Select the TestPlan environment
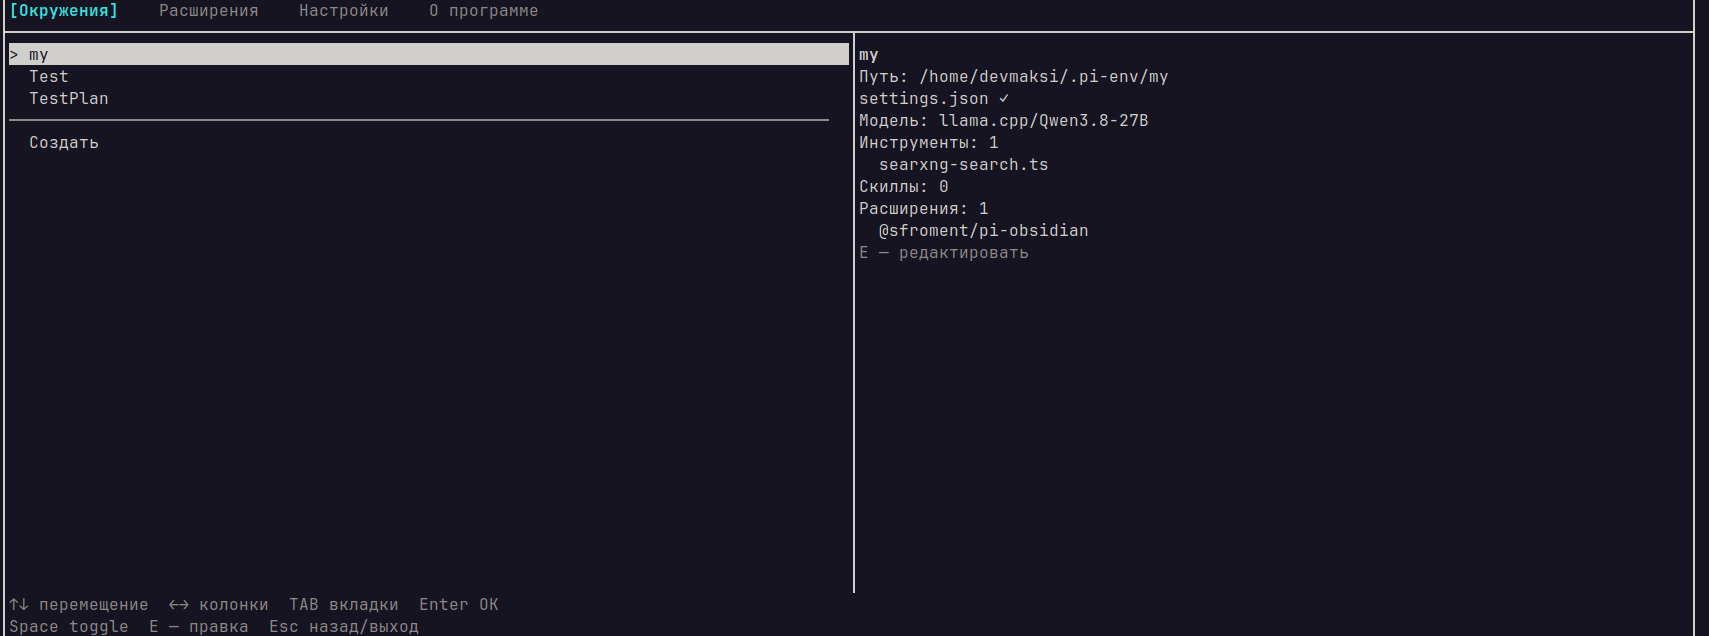This screenshot has height=636, width=1709. click(69, 99)
